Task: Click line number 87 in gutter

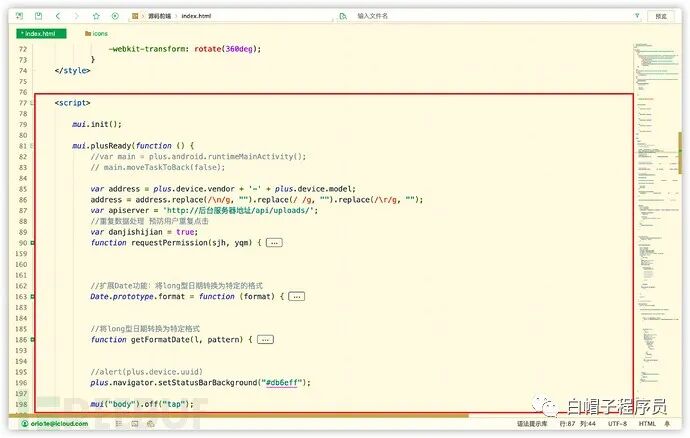Action: [x=23, y=210]
